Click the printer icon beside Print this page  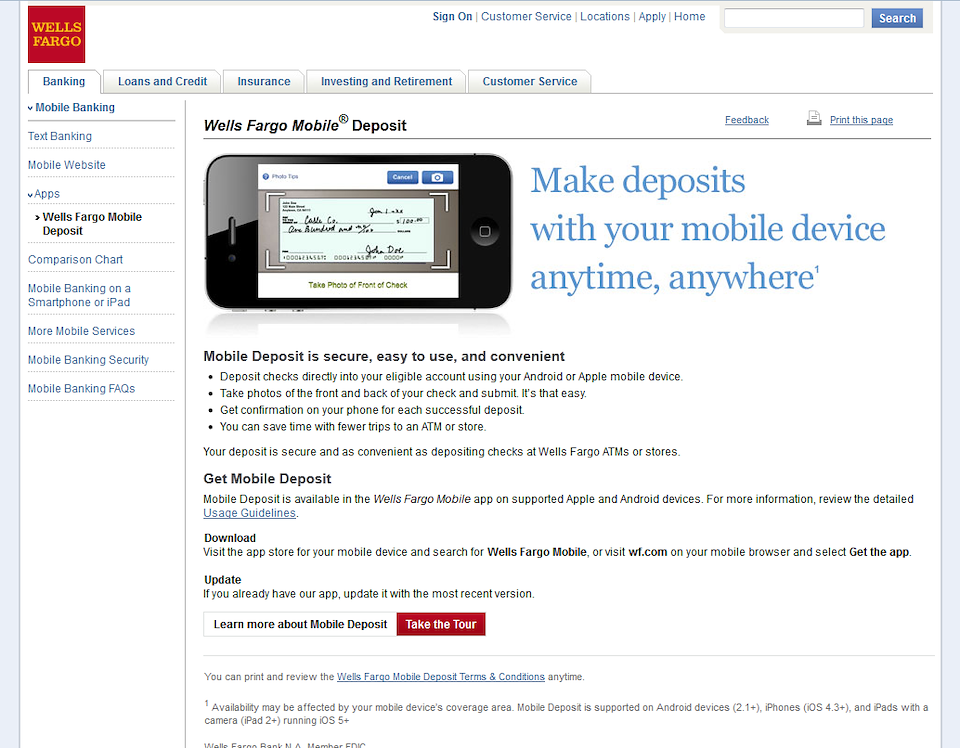pos(814,118)
